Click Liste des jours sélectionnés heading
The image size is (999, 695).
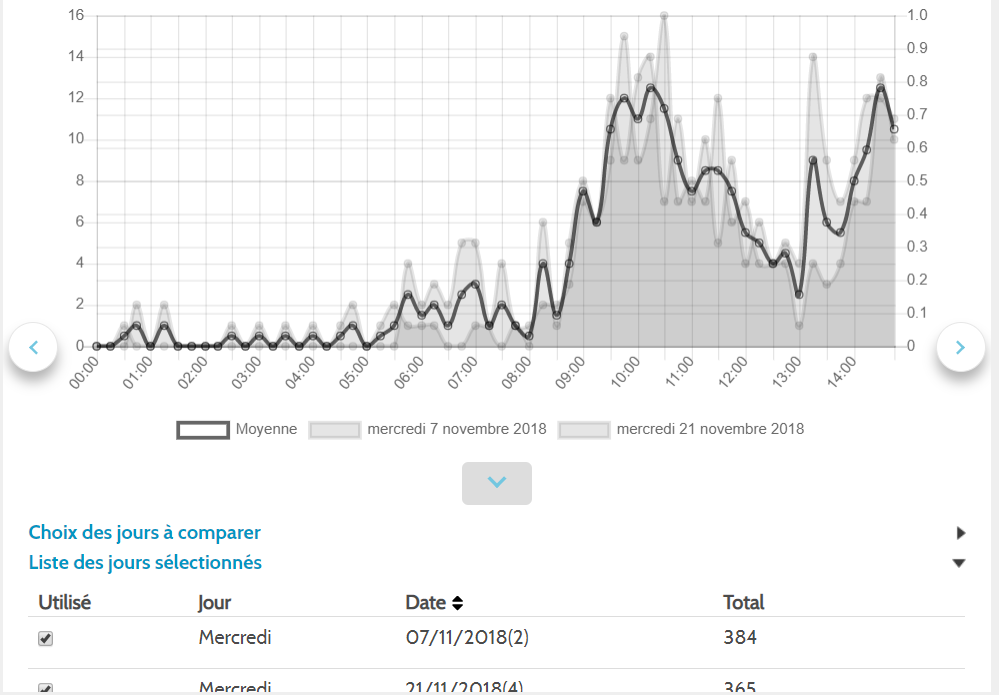(x=145, y=562)
